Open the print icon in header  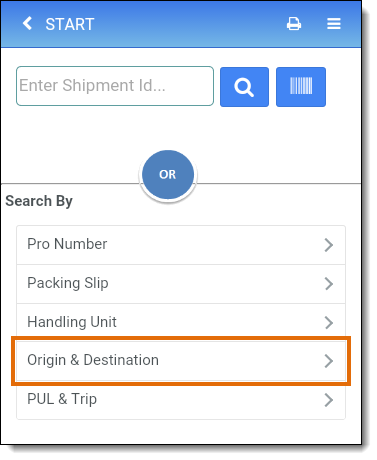294,24
